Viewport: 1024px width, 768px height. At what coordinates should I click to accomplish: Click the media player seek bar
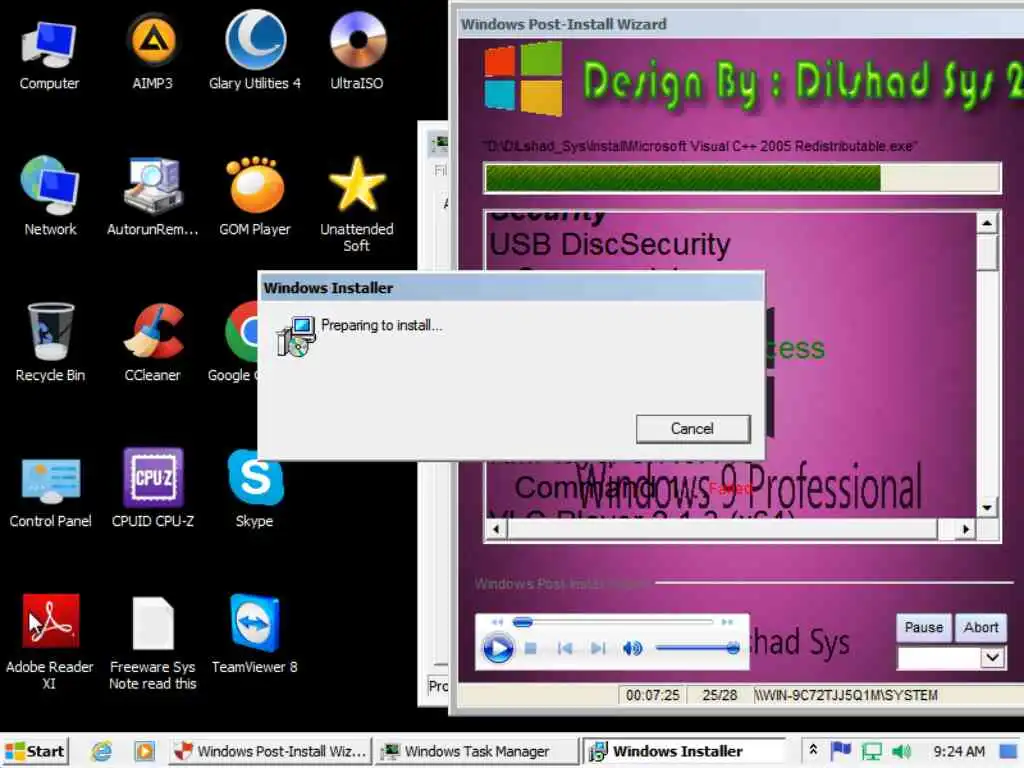click(613, 622)
